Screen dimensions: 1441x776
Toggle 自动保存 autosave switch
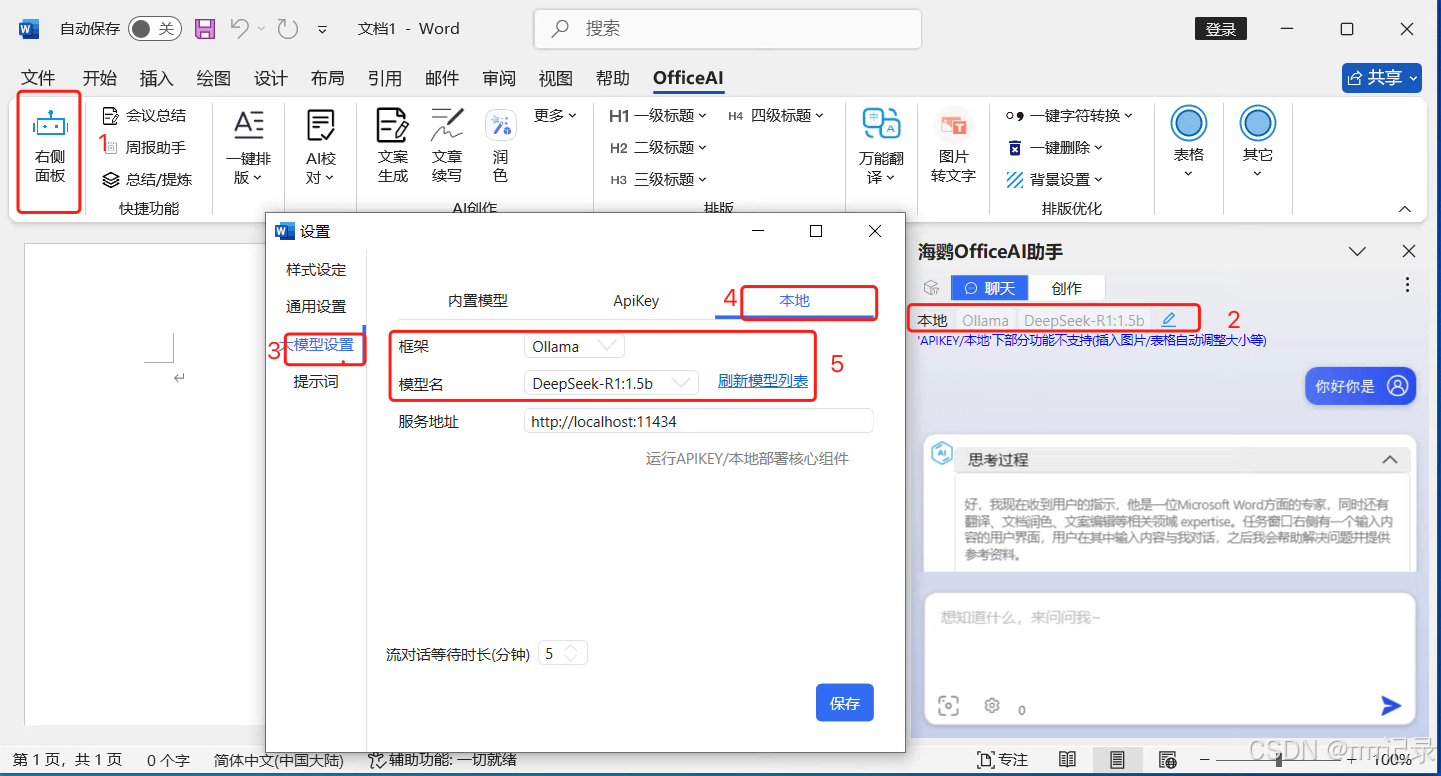pos(154,29)
